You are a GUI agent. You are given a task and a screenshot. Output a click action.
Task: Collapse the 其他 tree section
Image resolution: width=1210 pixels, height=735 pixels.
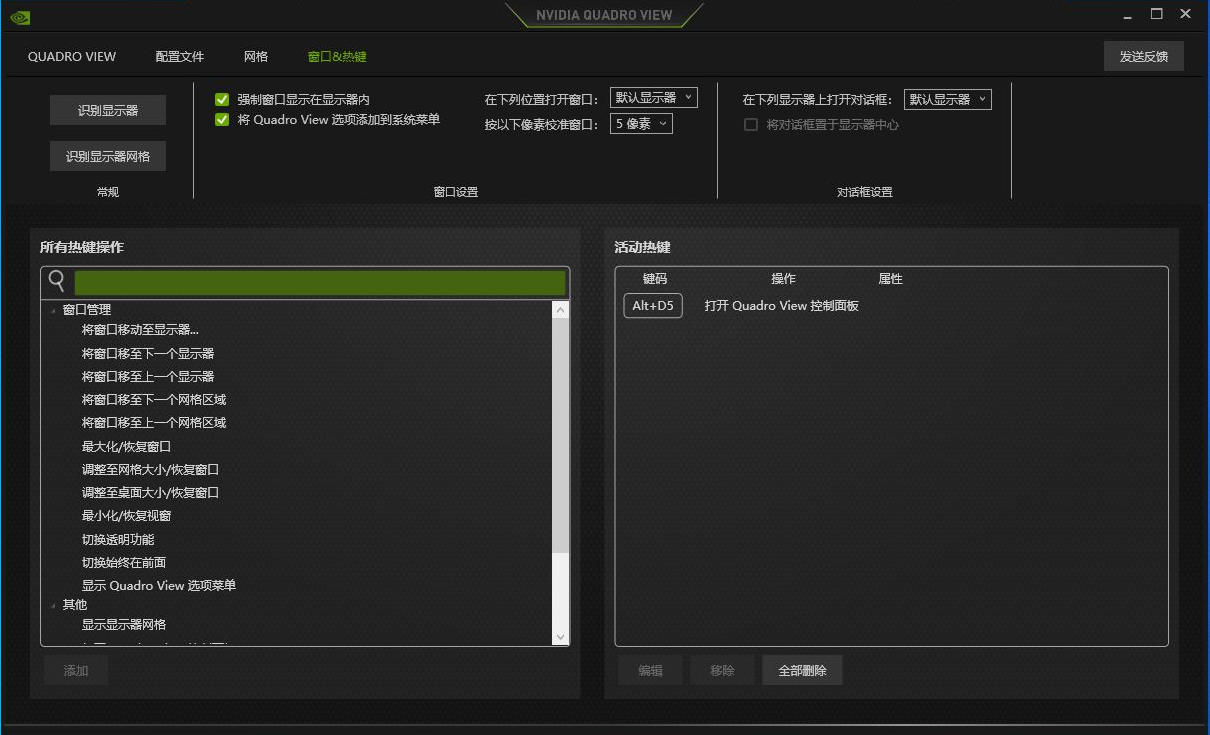[x=54, y=604]
